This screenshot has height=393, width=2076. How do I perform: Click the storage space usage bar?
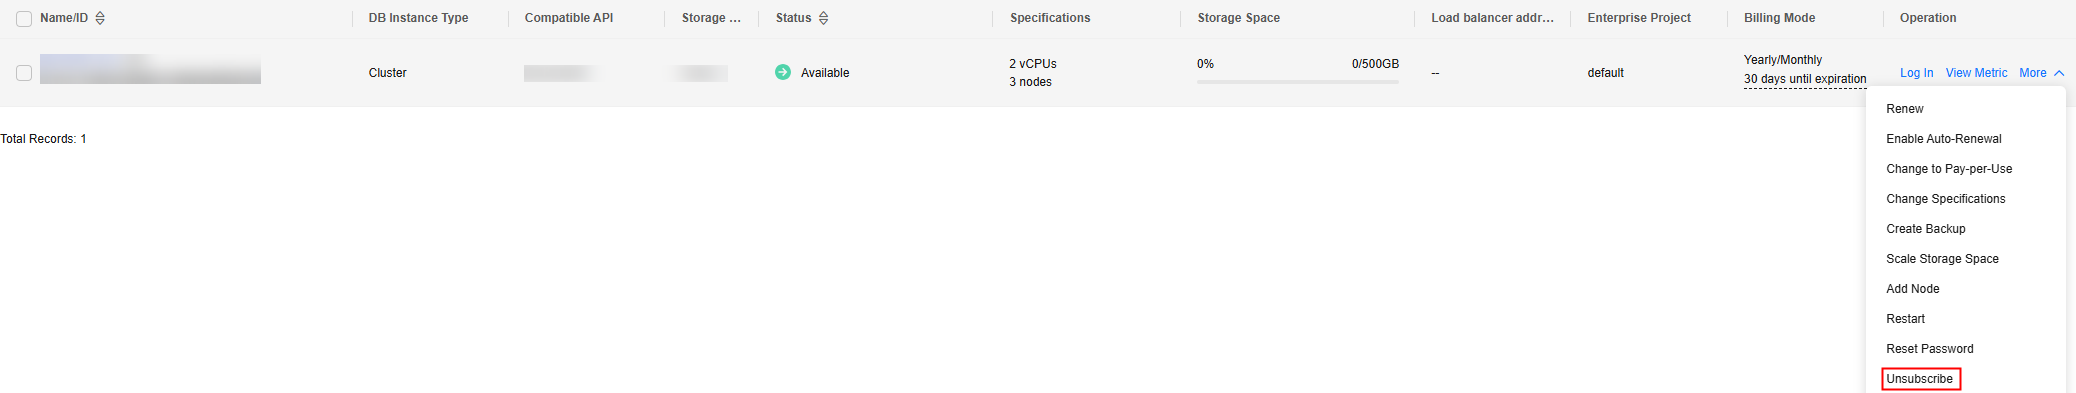[1298, 82]
